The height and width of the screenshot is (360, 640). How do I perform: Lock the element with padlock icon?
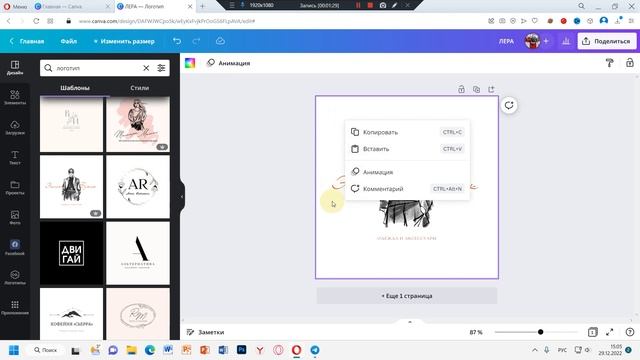630,63
